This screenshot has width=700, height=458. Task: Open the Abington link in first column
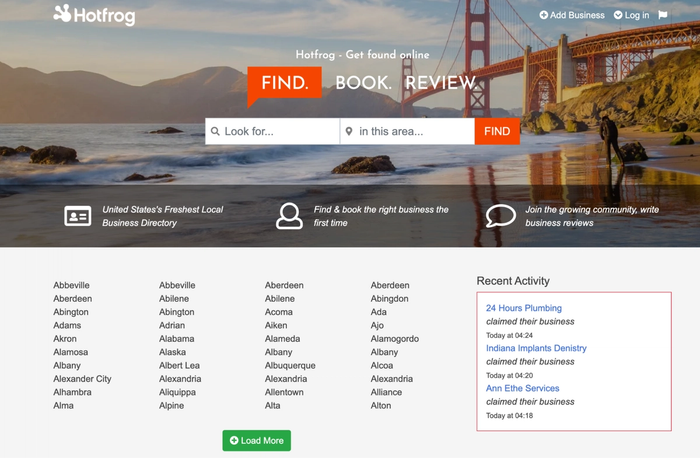pyautogui.click(x=71, y=312)
